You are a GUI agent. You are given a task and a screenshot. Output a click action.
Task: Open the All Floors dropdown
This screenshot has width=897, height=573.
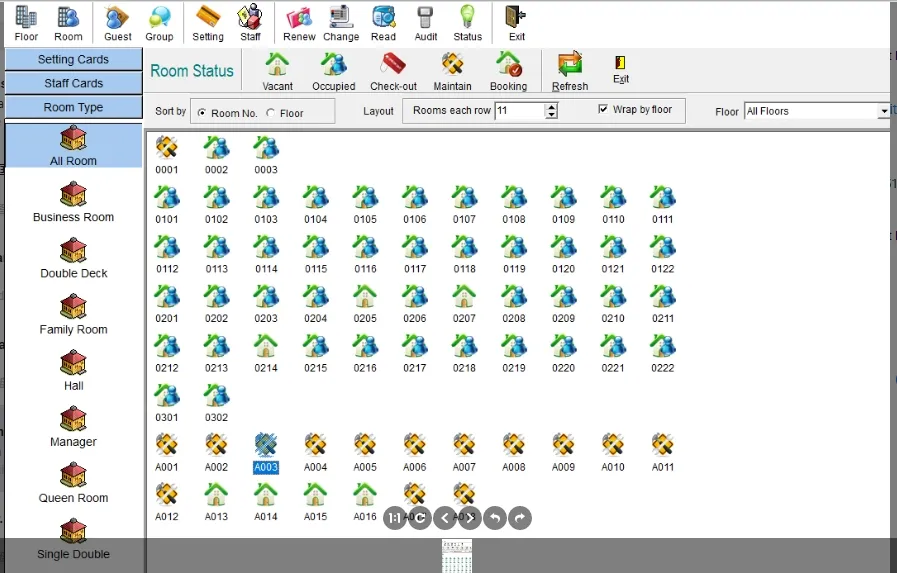pyautogui.click(x=883, y=111)
